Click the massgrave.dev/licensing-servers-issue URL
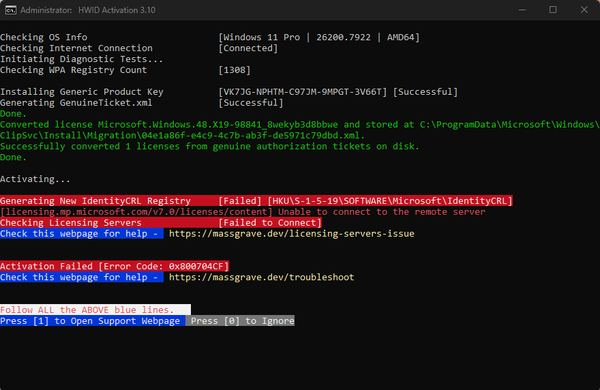Viewport: 600px width, 390px height. [292, 234]
